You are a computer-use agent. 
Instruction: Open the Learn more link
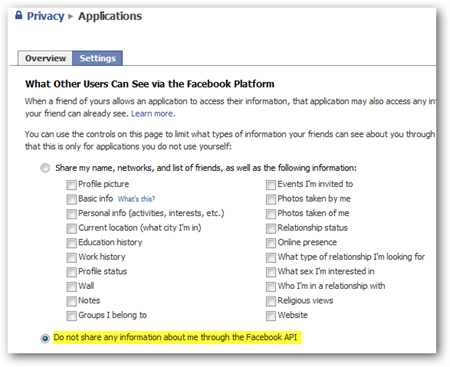[152, 114]
